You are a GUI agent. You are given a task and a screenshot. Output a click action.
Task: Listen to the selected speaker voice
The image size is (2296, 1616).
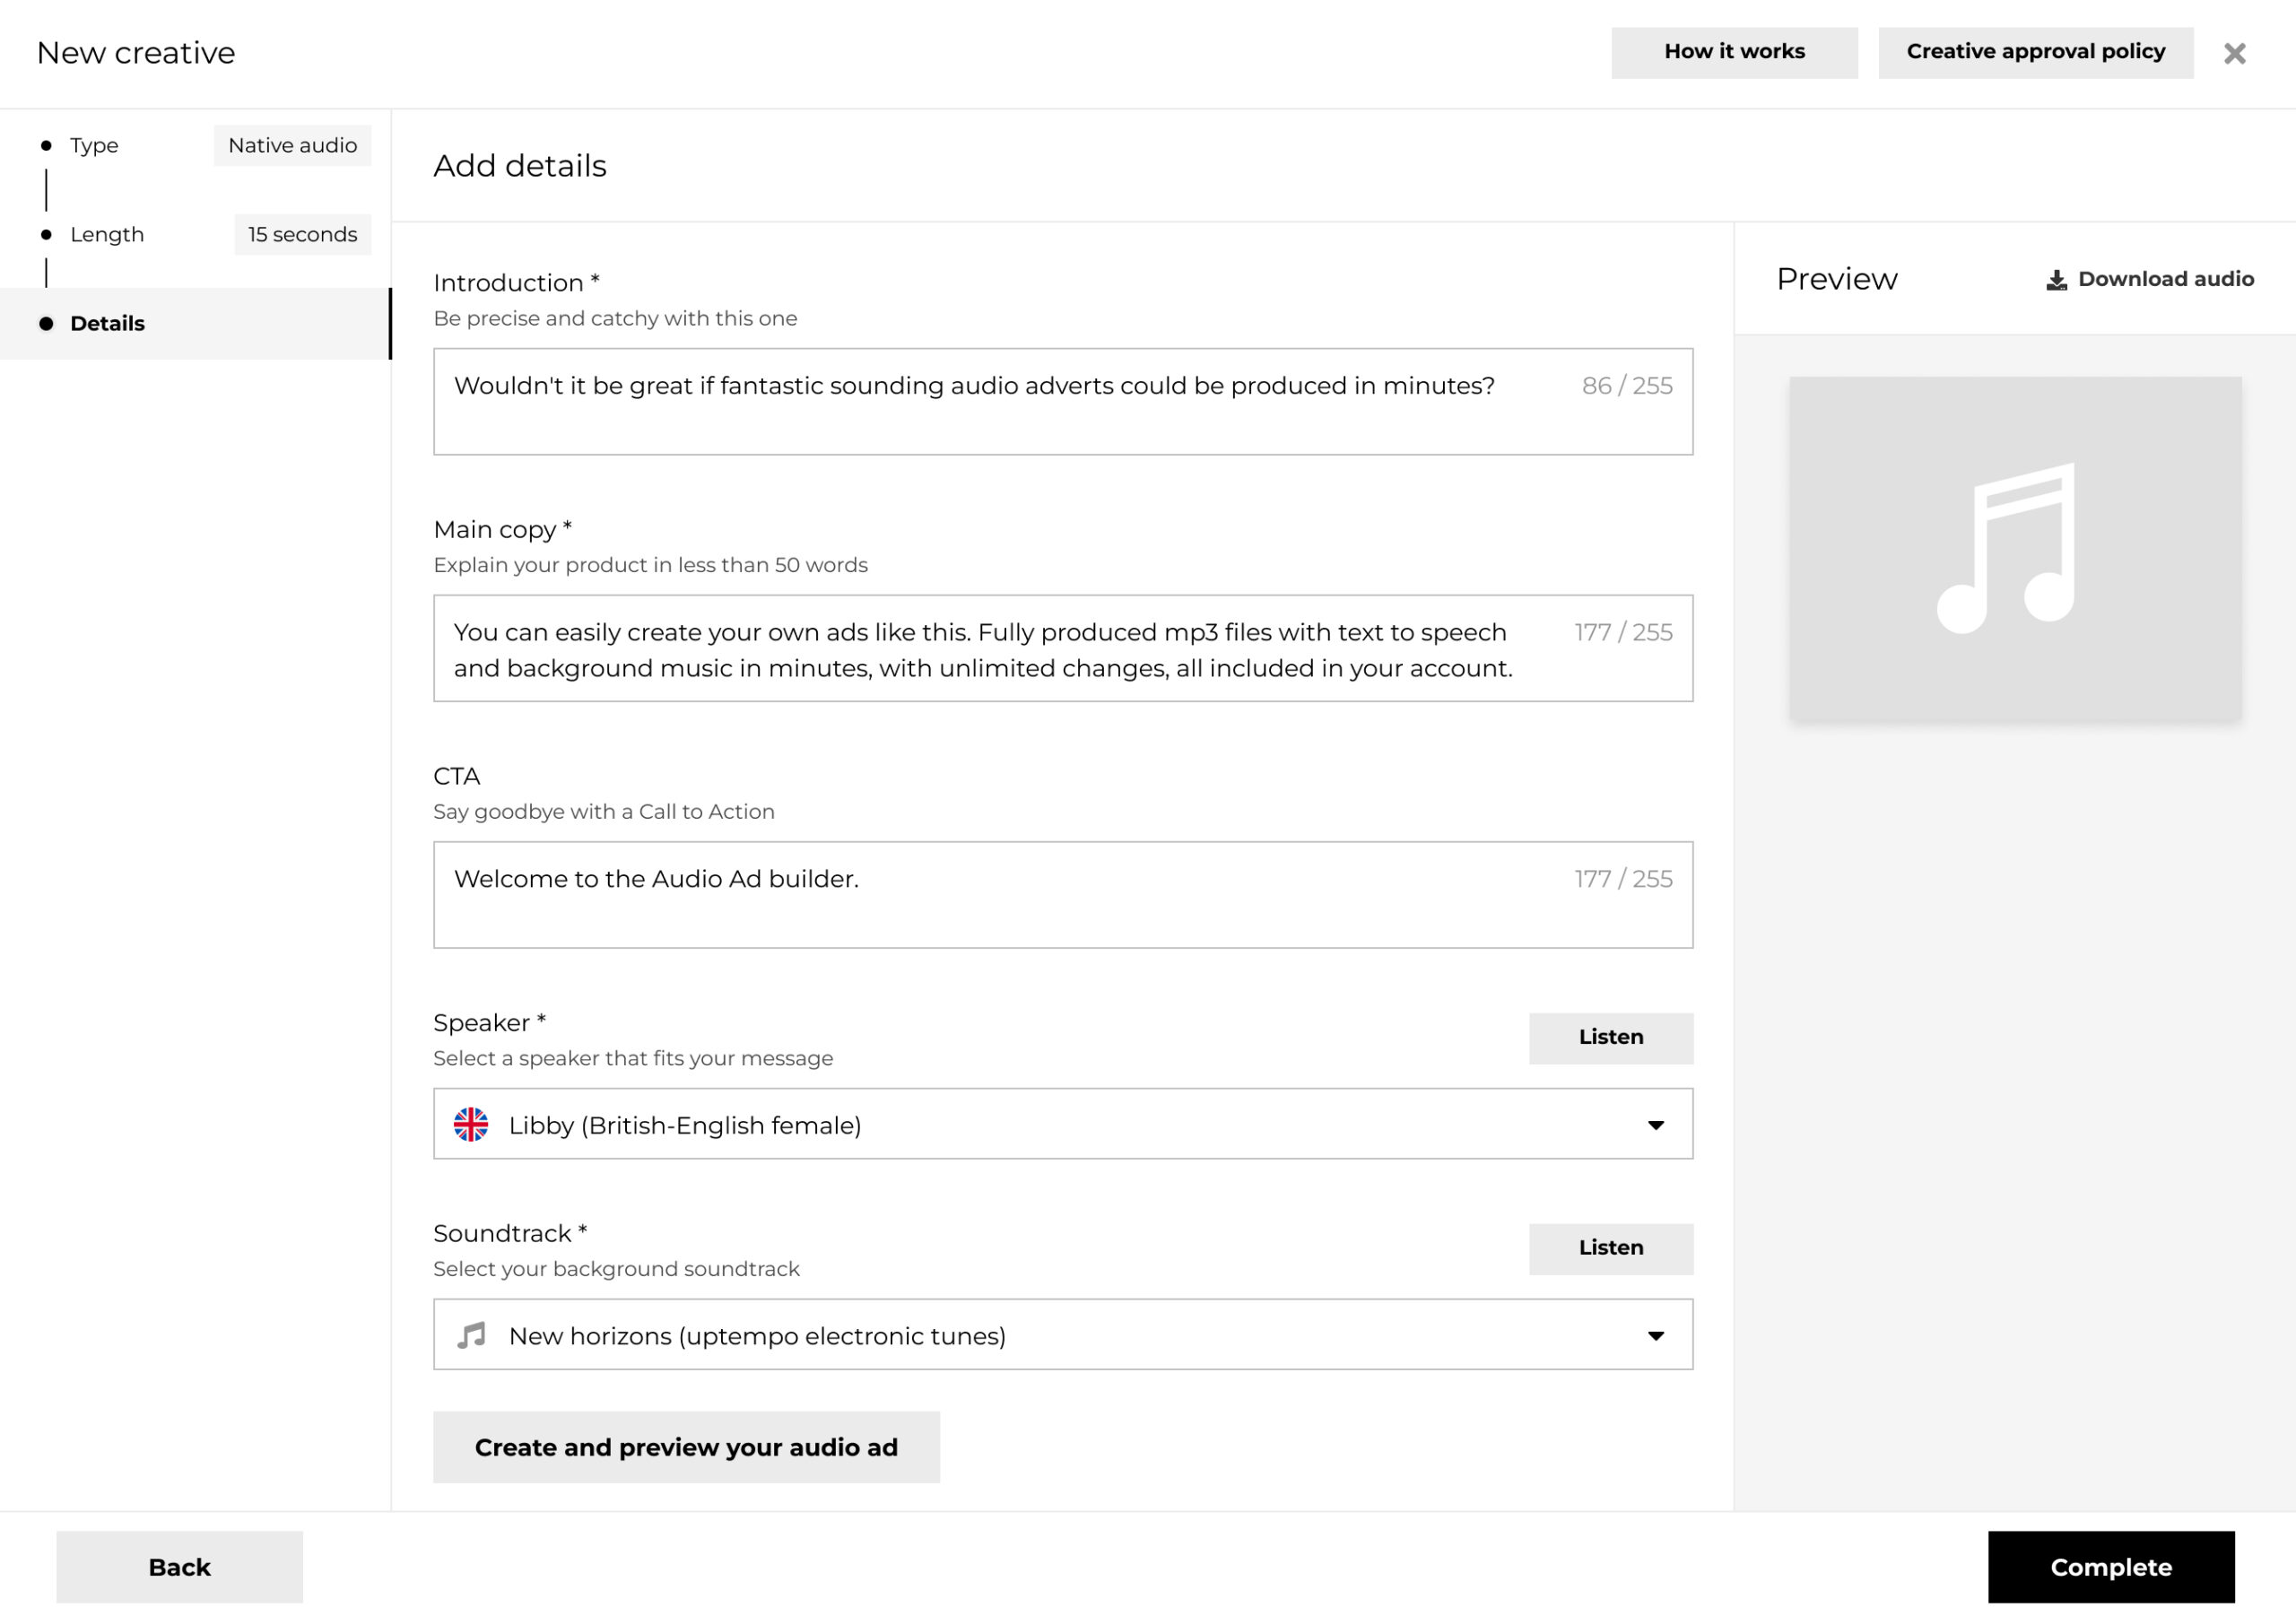point(1611,1038)
